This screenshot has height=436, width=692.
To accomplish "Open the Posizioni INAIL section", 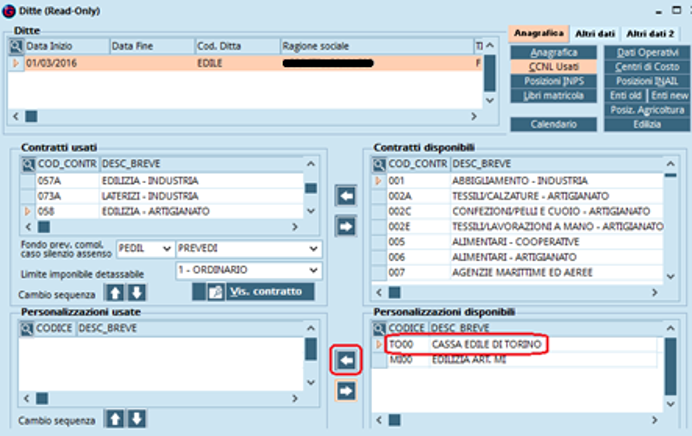I will 647,81.
